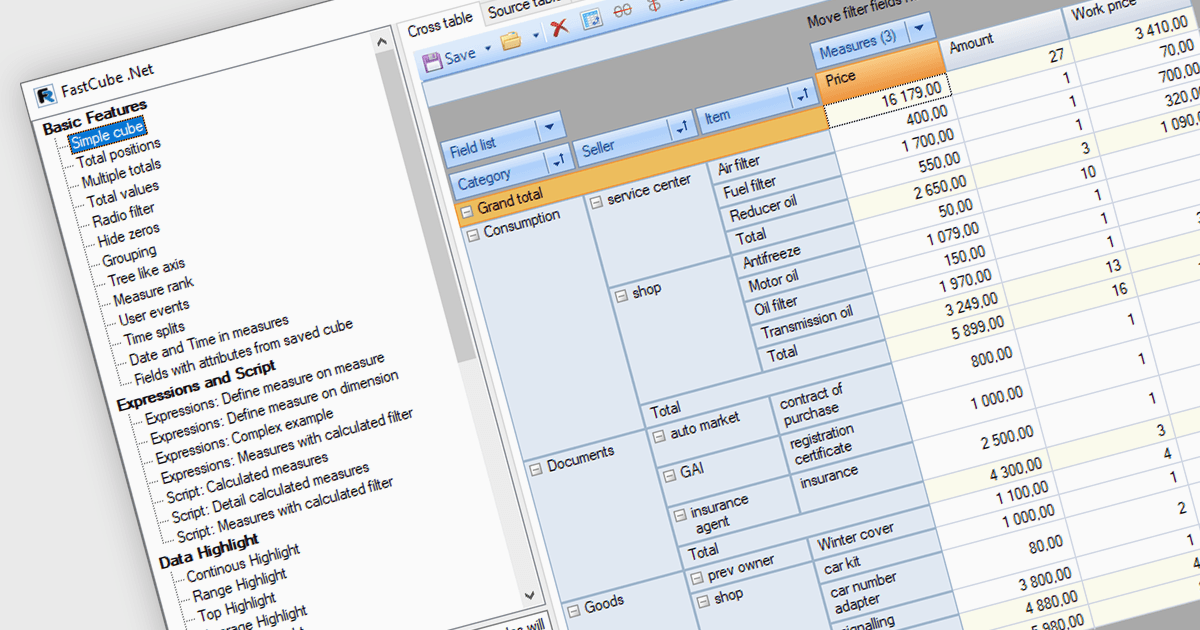Click the red X clear icon

pos(560,27)
